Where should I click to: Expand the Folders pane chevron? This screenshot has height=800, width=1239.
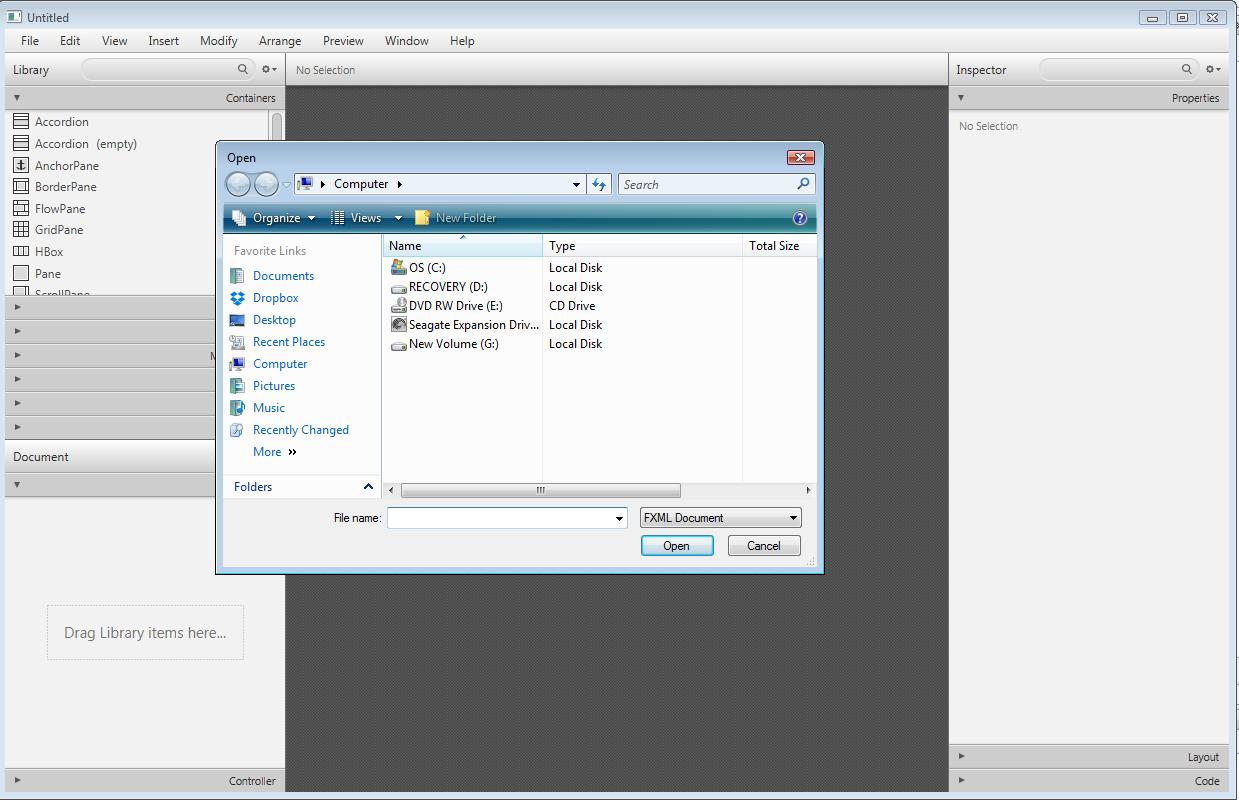[368, 487]
